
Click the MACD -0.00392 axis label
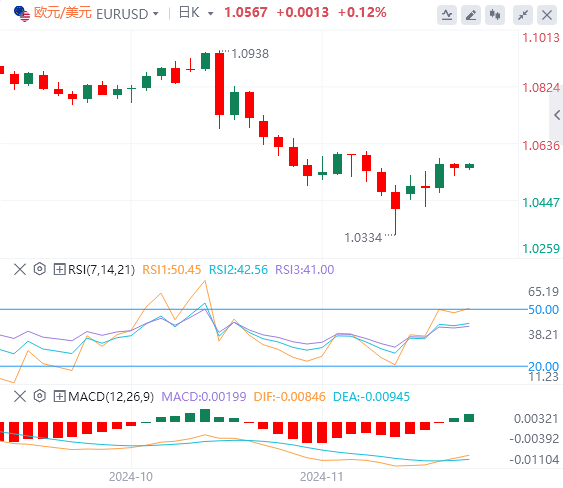(x=534, y=439)
